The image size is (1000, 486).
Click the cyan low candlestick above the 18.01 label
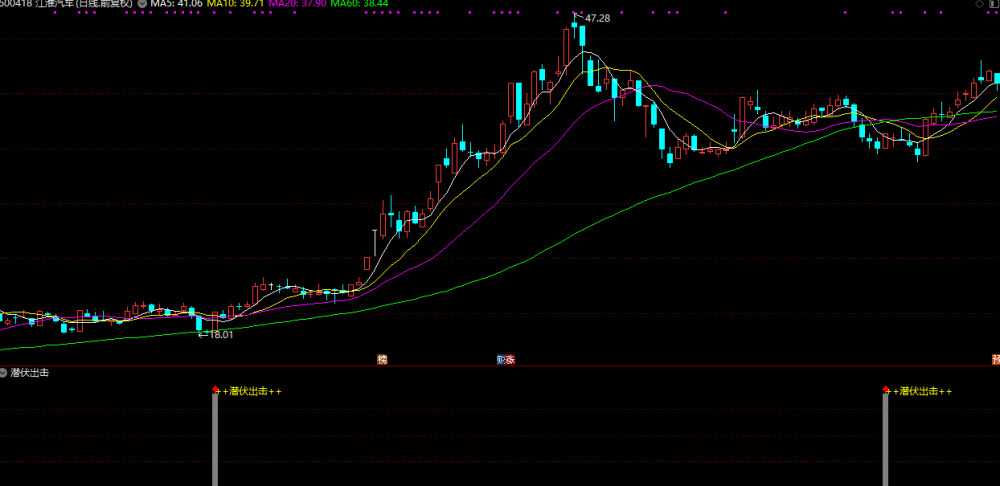point(198,323)
